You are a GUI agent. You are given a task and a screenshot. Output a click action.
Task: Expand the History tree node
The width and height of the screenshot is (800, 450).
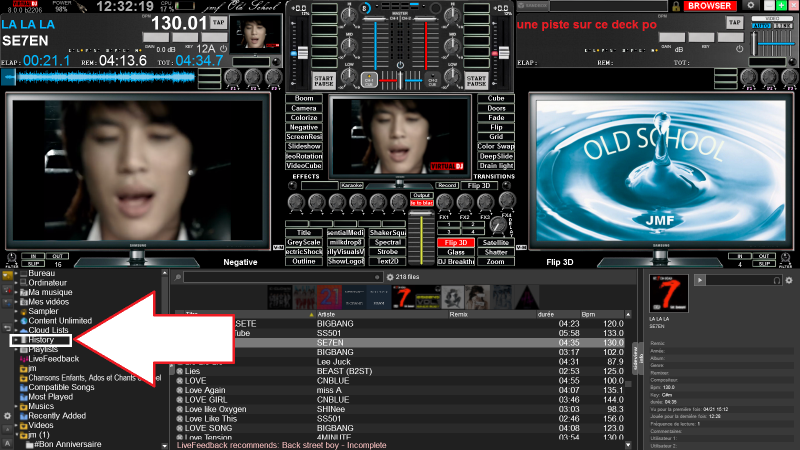coord(16,340)
